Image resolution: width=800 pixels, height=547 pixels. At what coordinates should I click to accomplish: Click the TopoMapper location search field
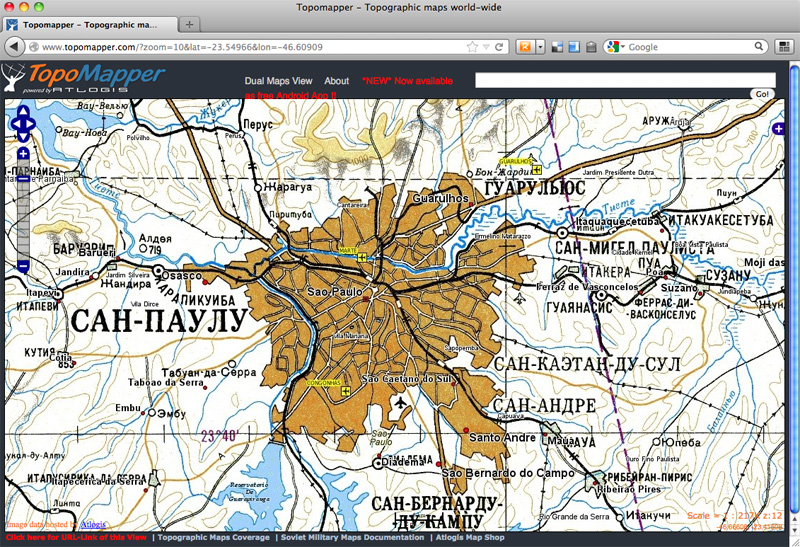[624, 81]
